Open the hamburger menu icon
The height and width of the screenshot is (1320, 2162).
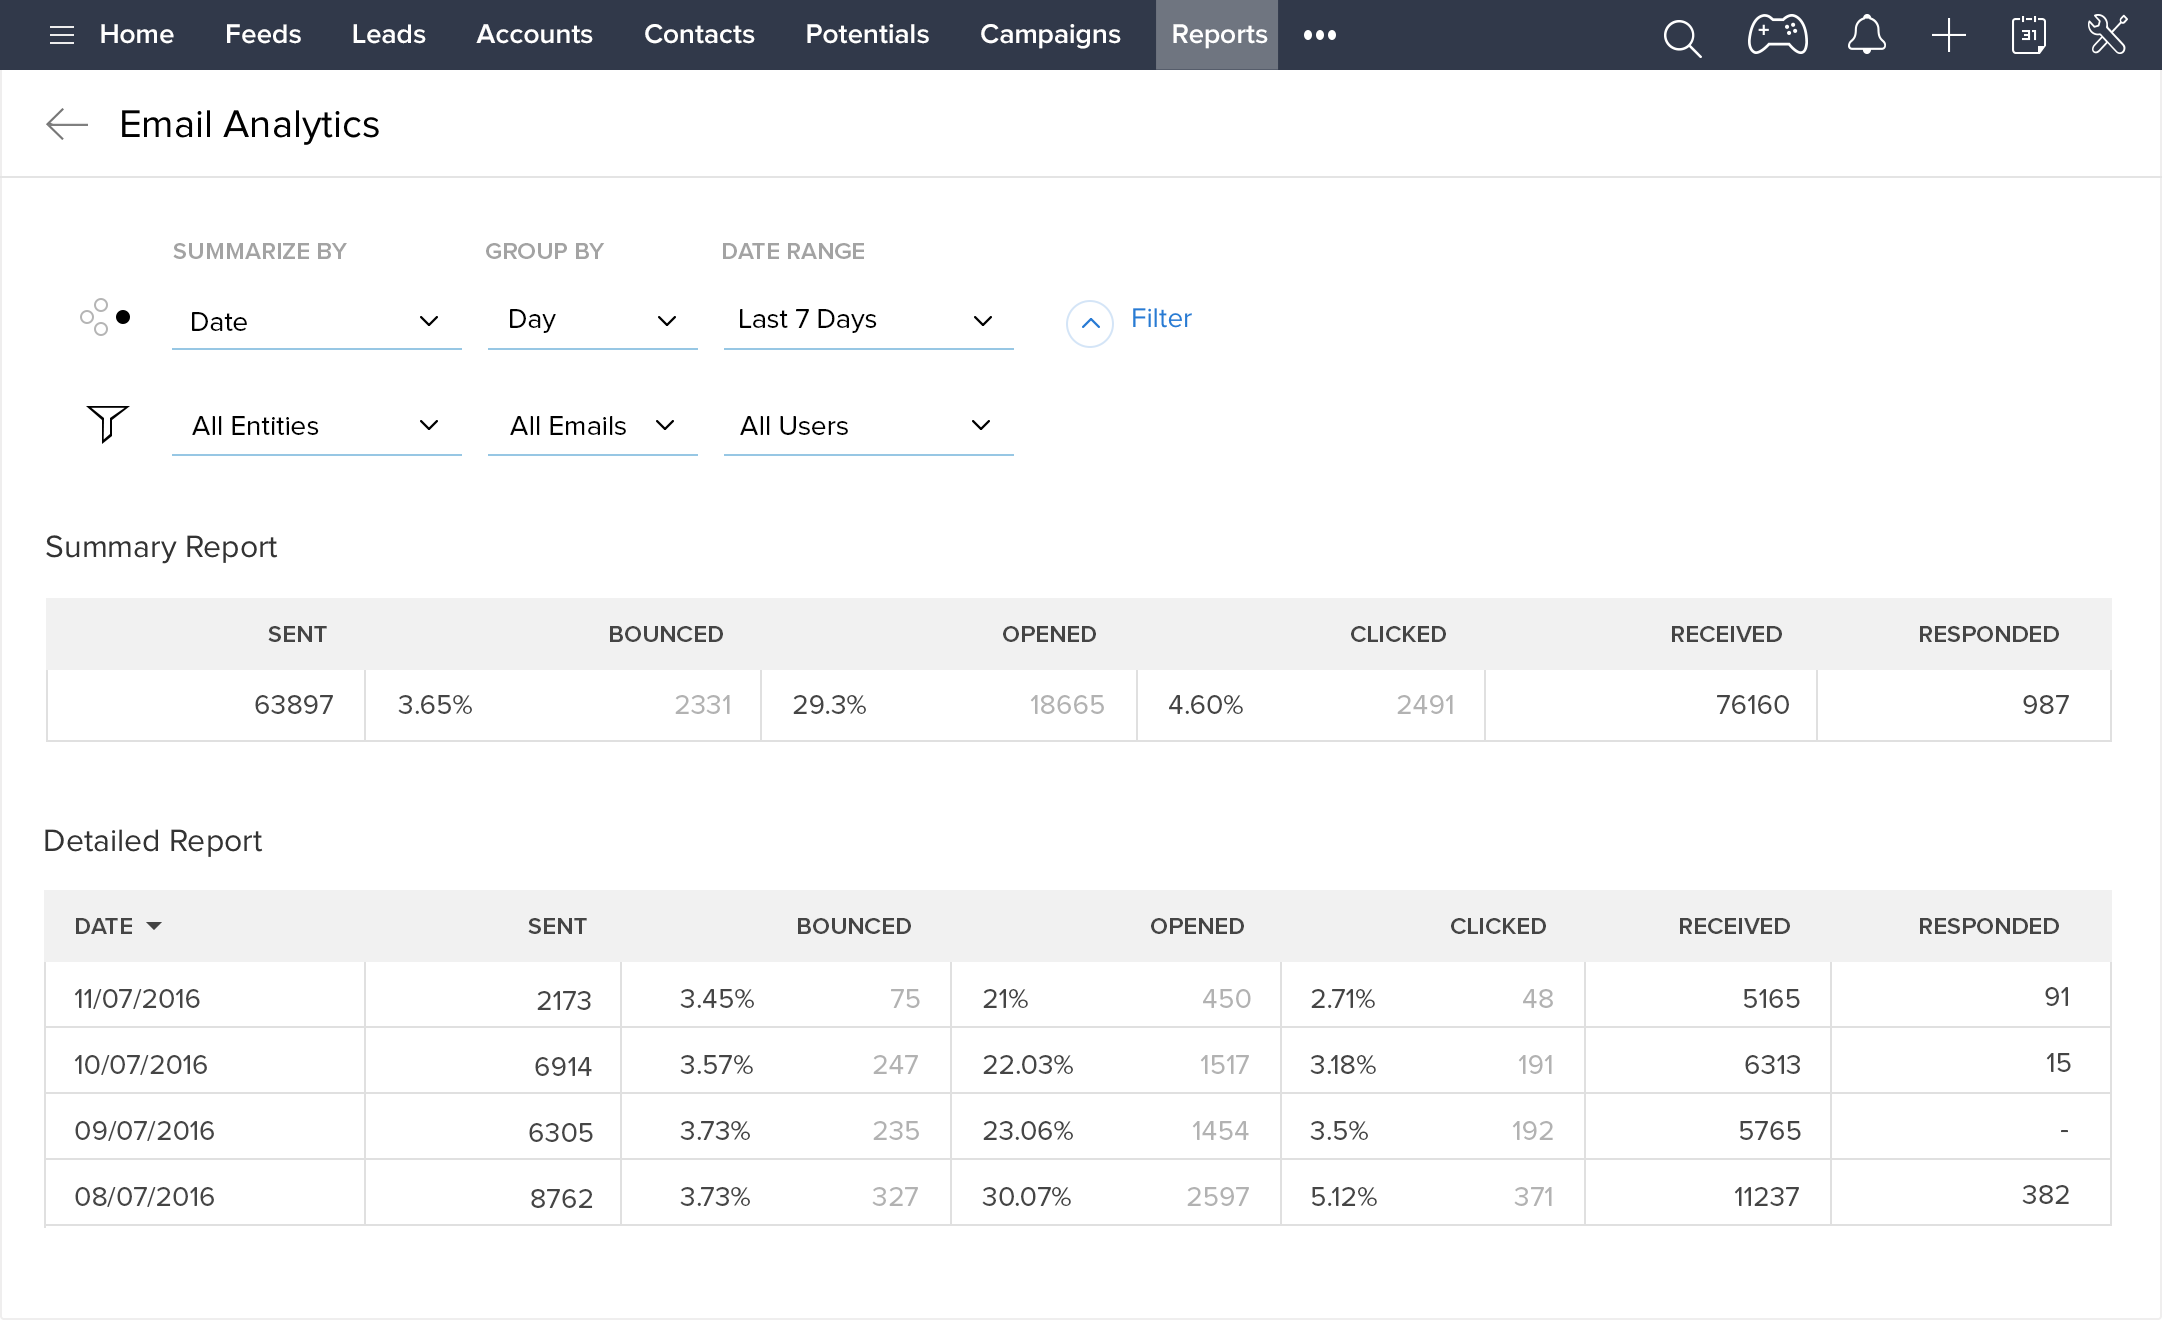(x=62, y=36)
